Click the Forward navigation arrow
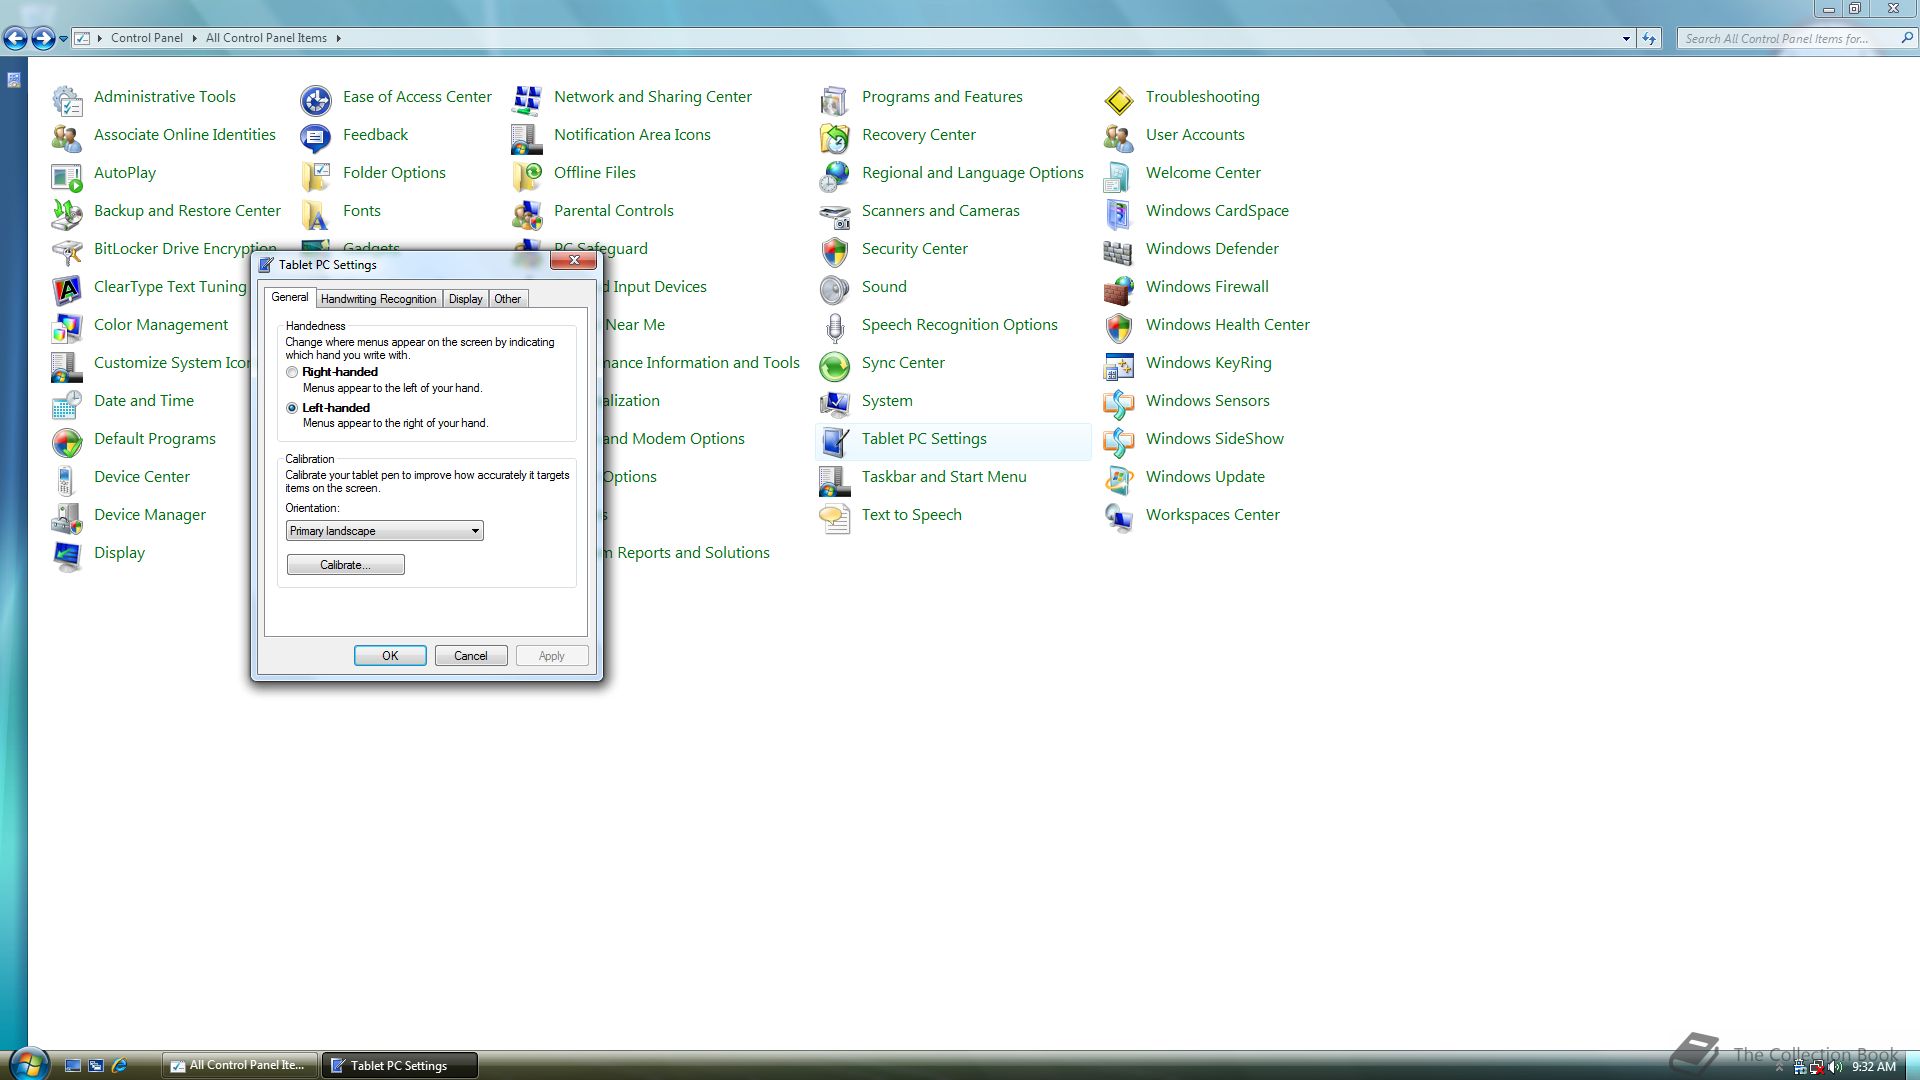 click(x=43, y=39)
